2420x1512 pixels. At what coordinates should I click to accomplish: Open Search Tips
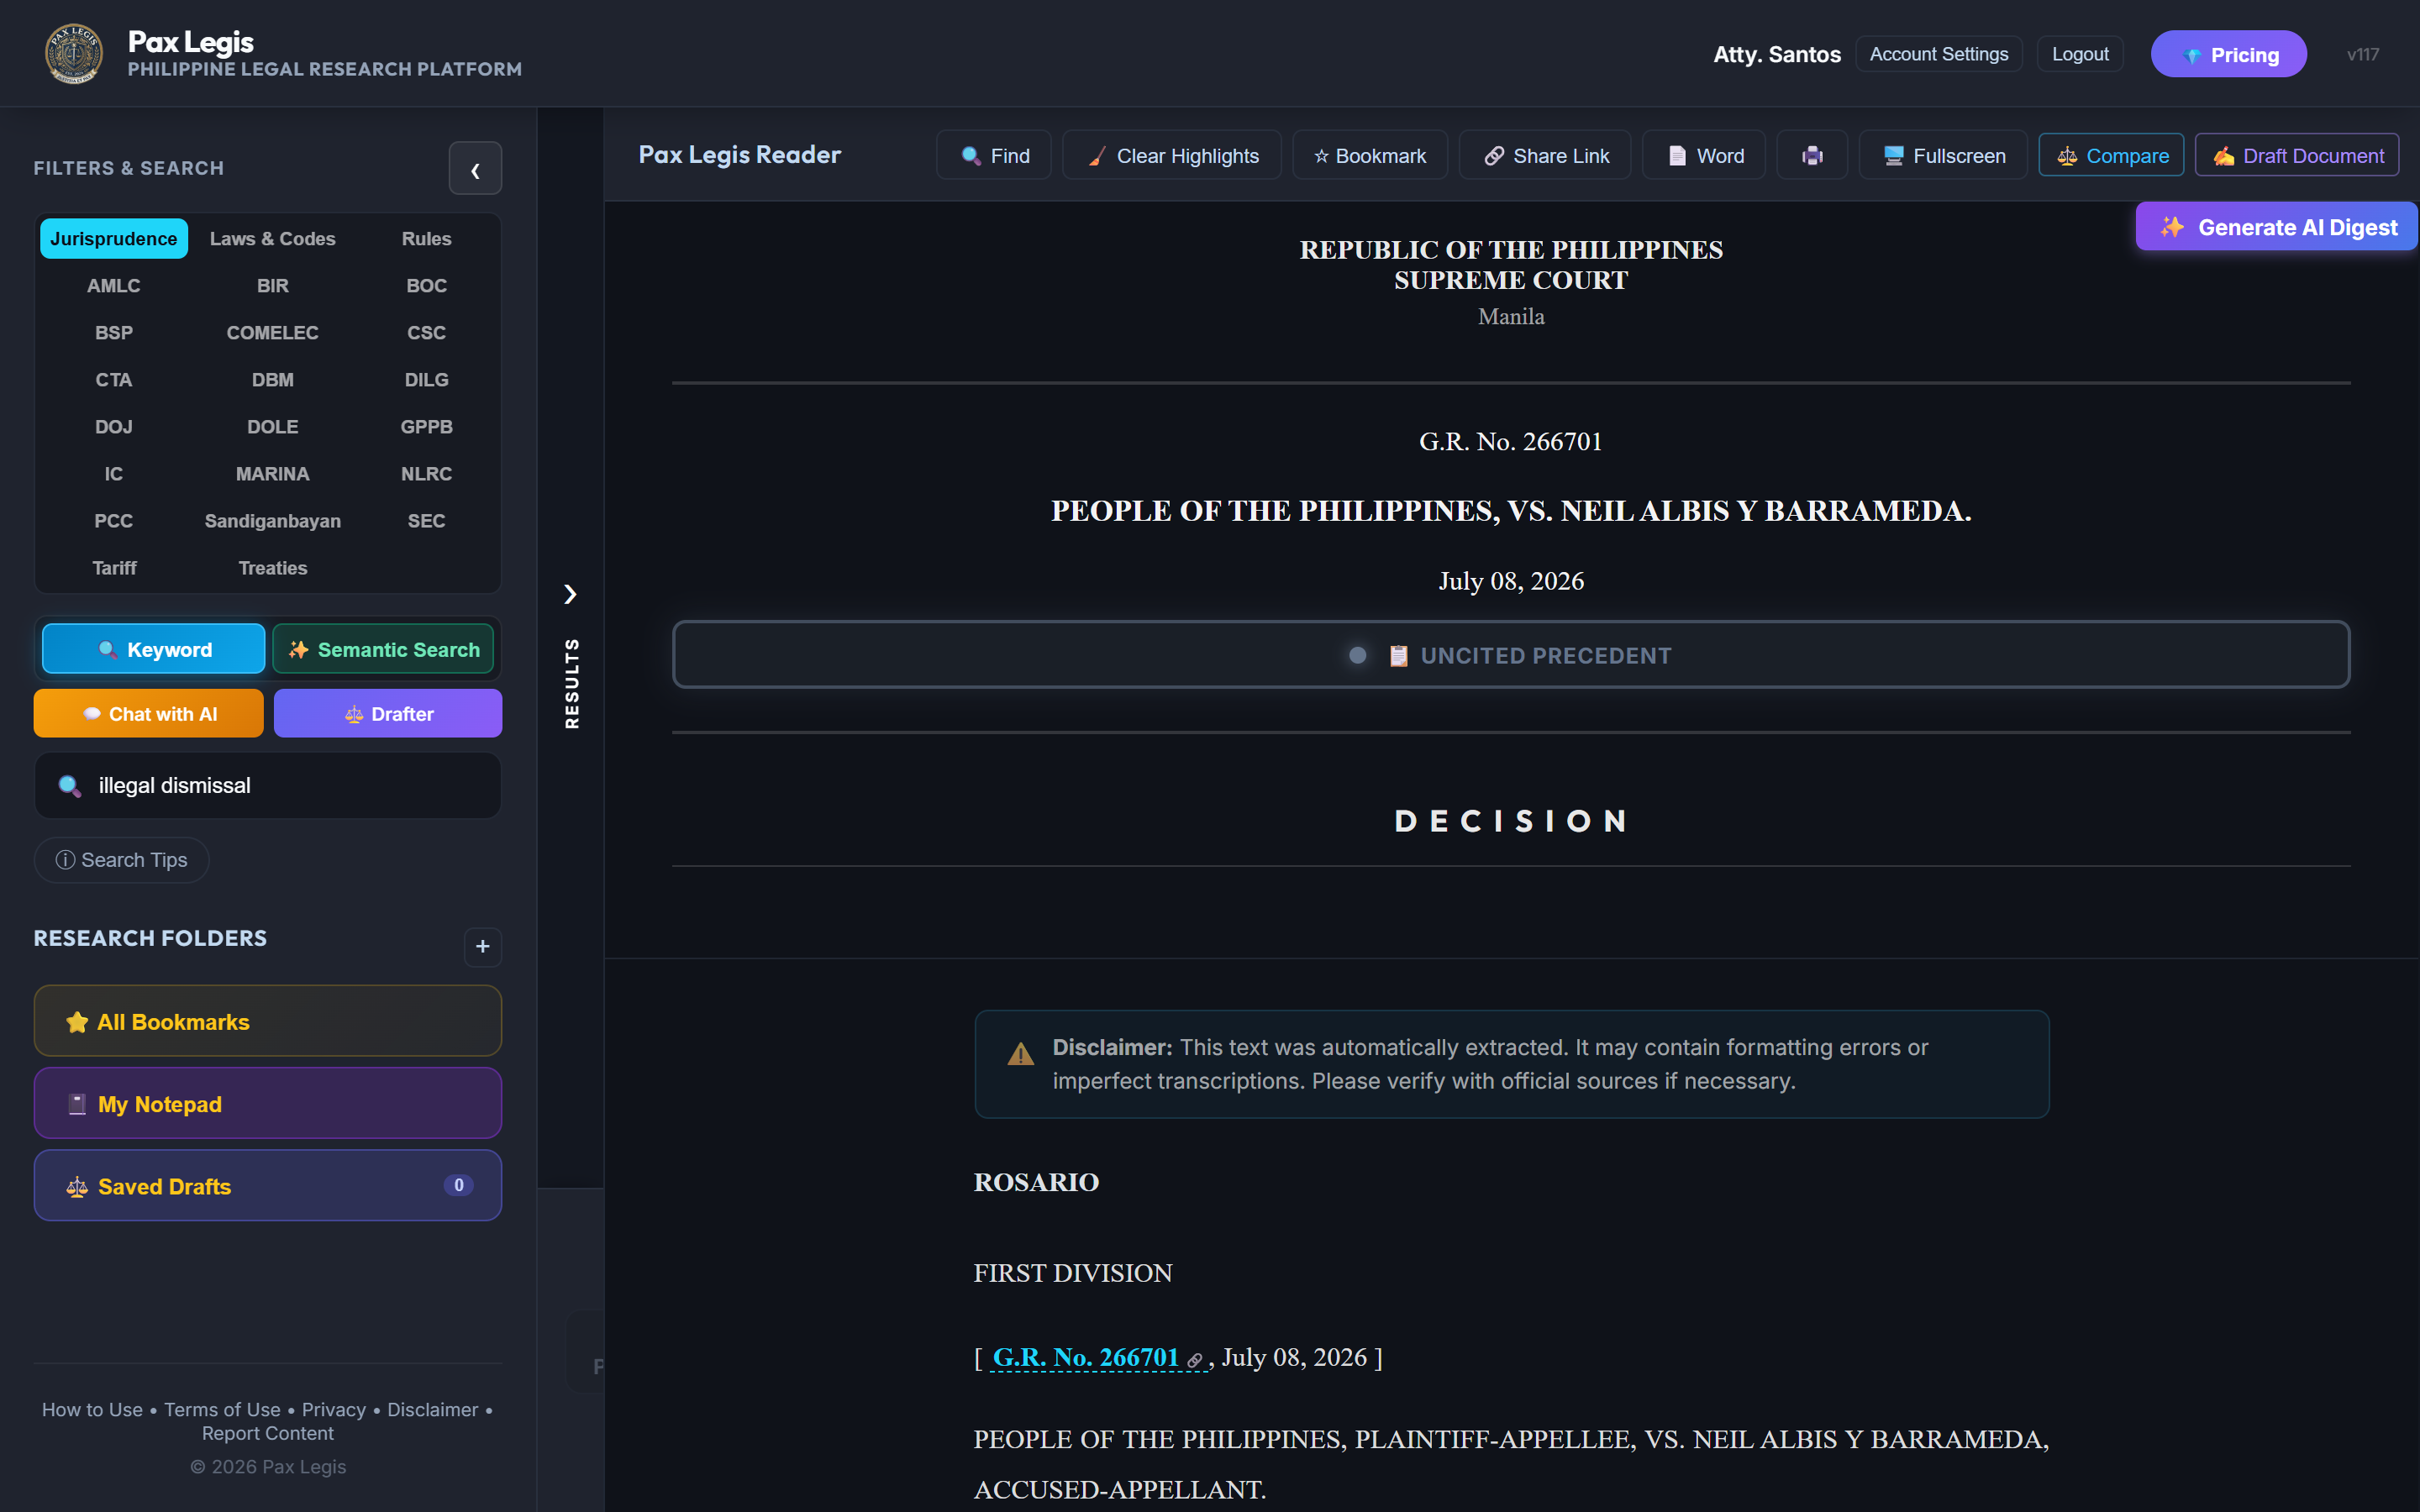(x=121, y=860)
